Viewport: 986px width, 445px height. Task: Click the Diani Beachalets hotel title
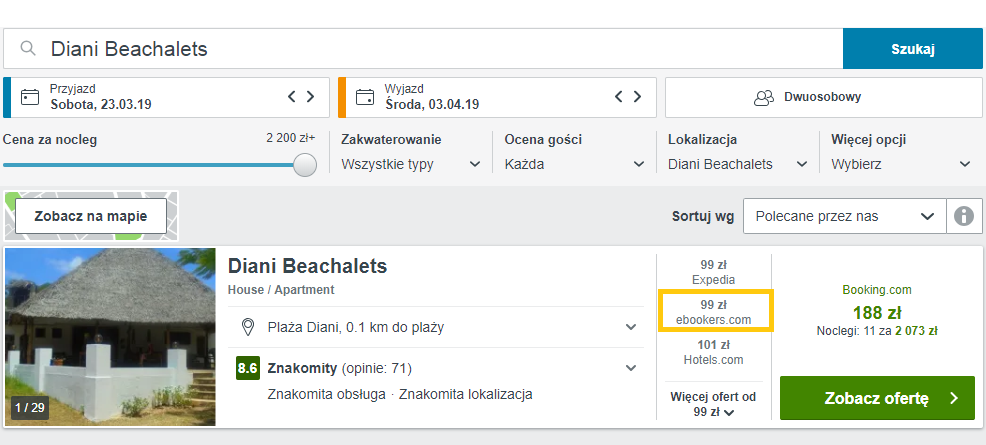(x=307, y=266)
